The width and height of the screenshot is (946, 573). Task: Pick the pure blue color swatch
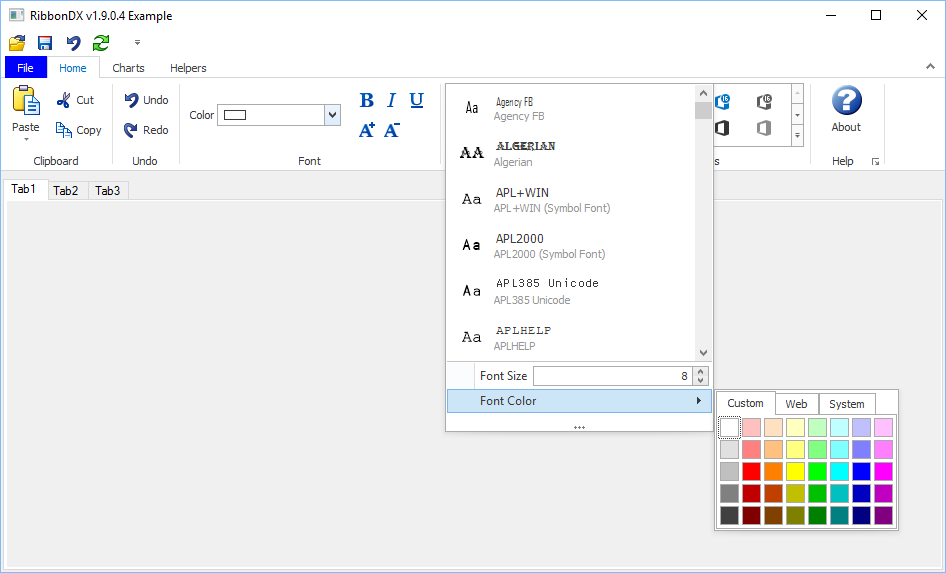(x=862, y=471)
